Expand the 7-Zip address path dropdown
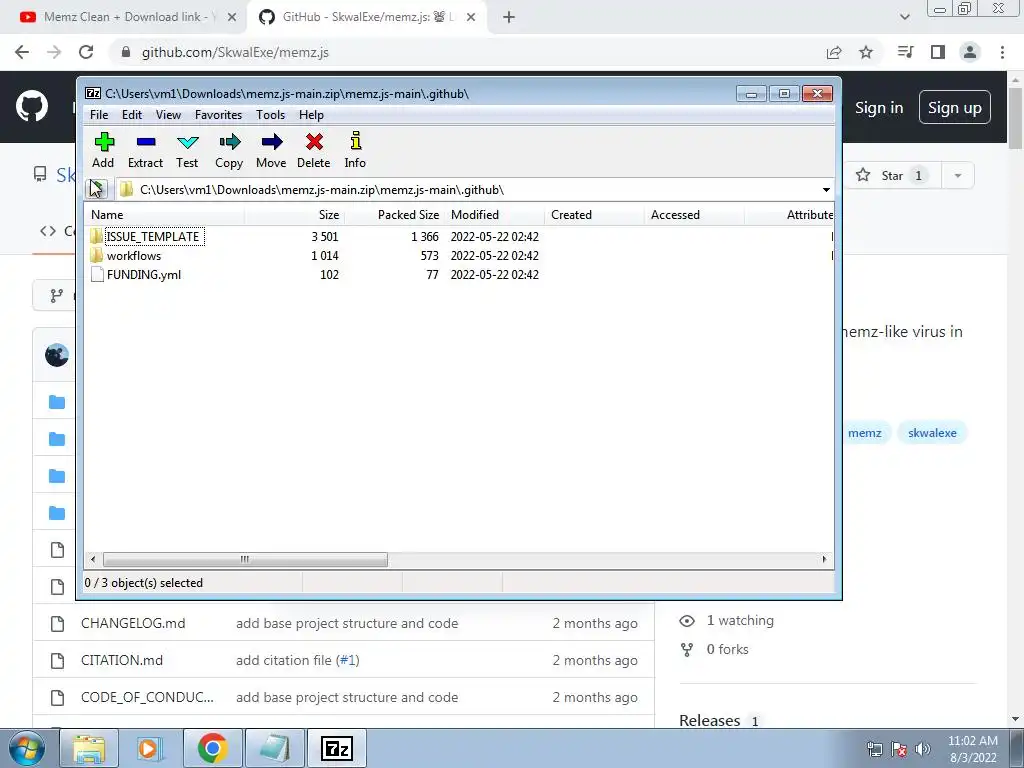The image size is (1024, 768). 826,189
